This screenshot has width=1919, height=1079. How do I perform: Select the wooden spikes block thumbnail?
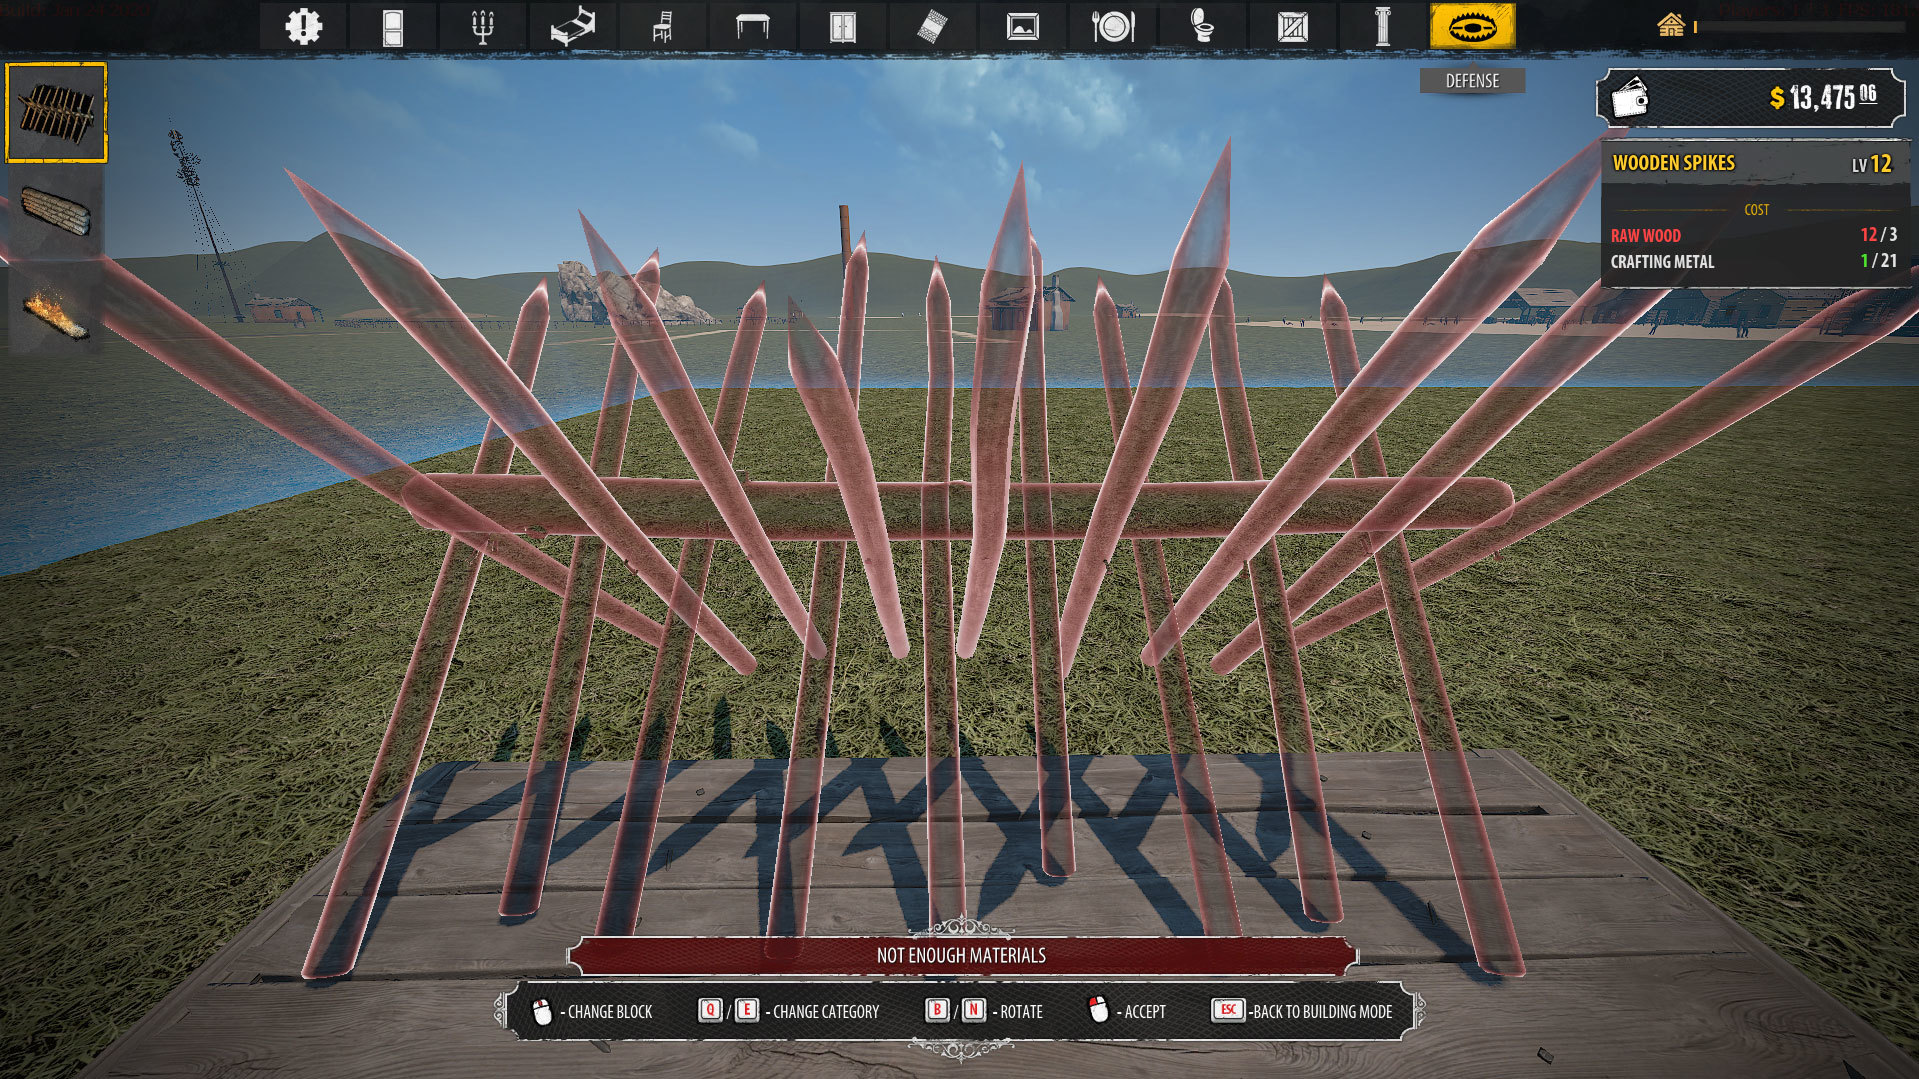(x=56, y=112)
